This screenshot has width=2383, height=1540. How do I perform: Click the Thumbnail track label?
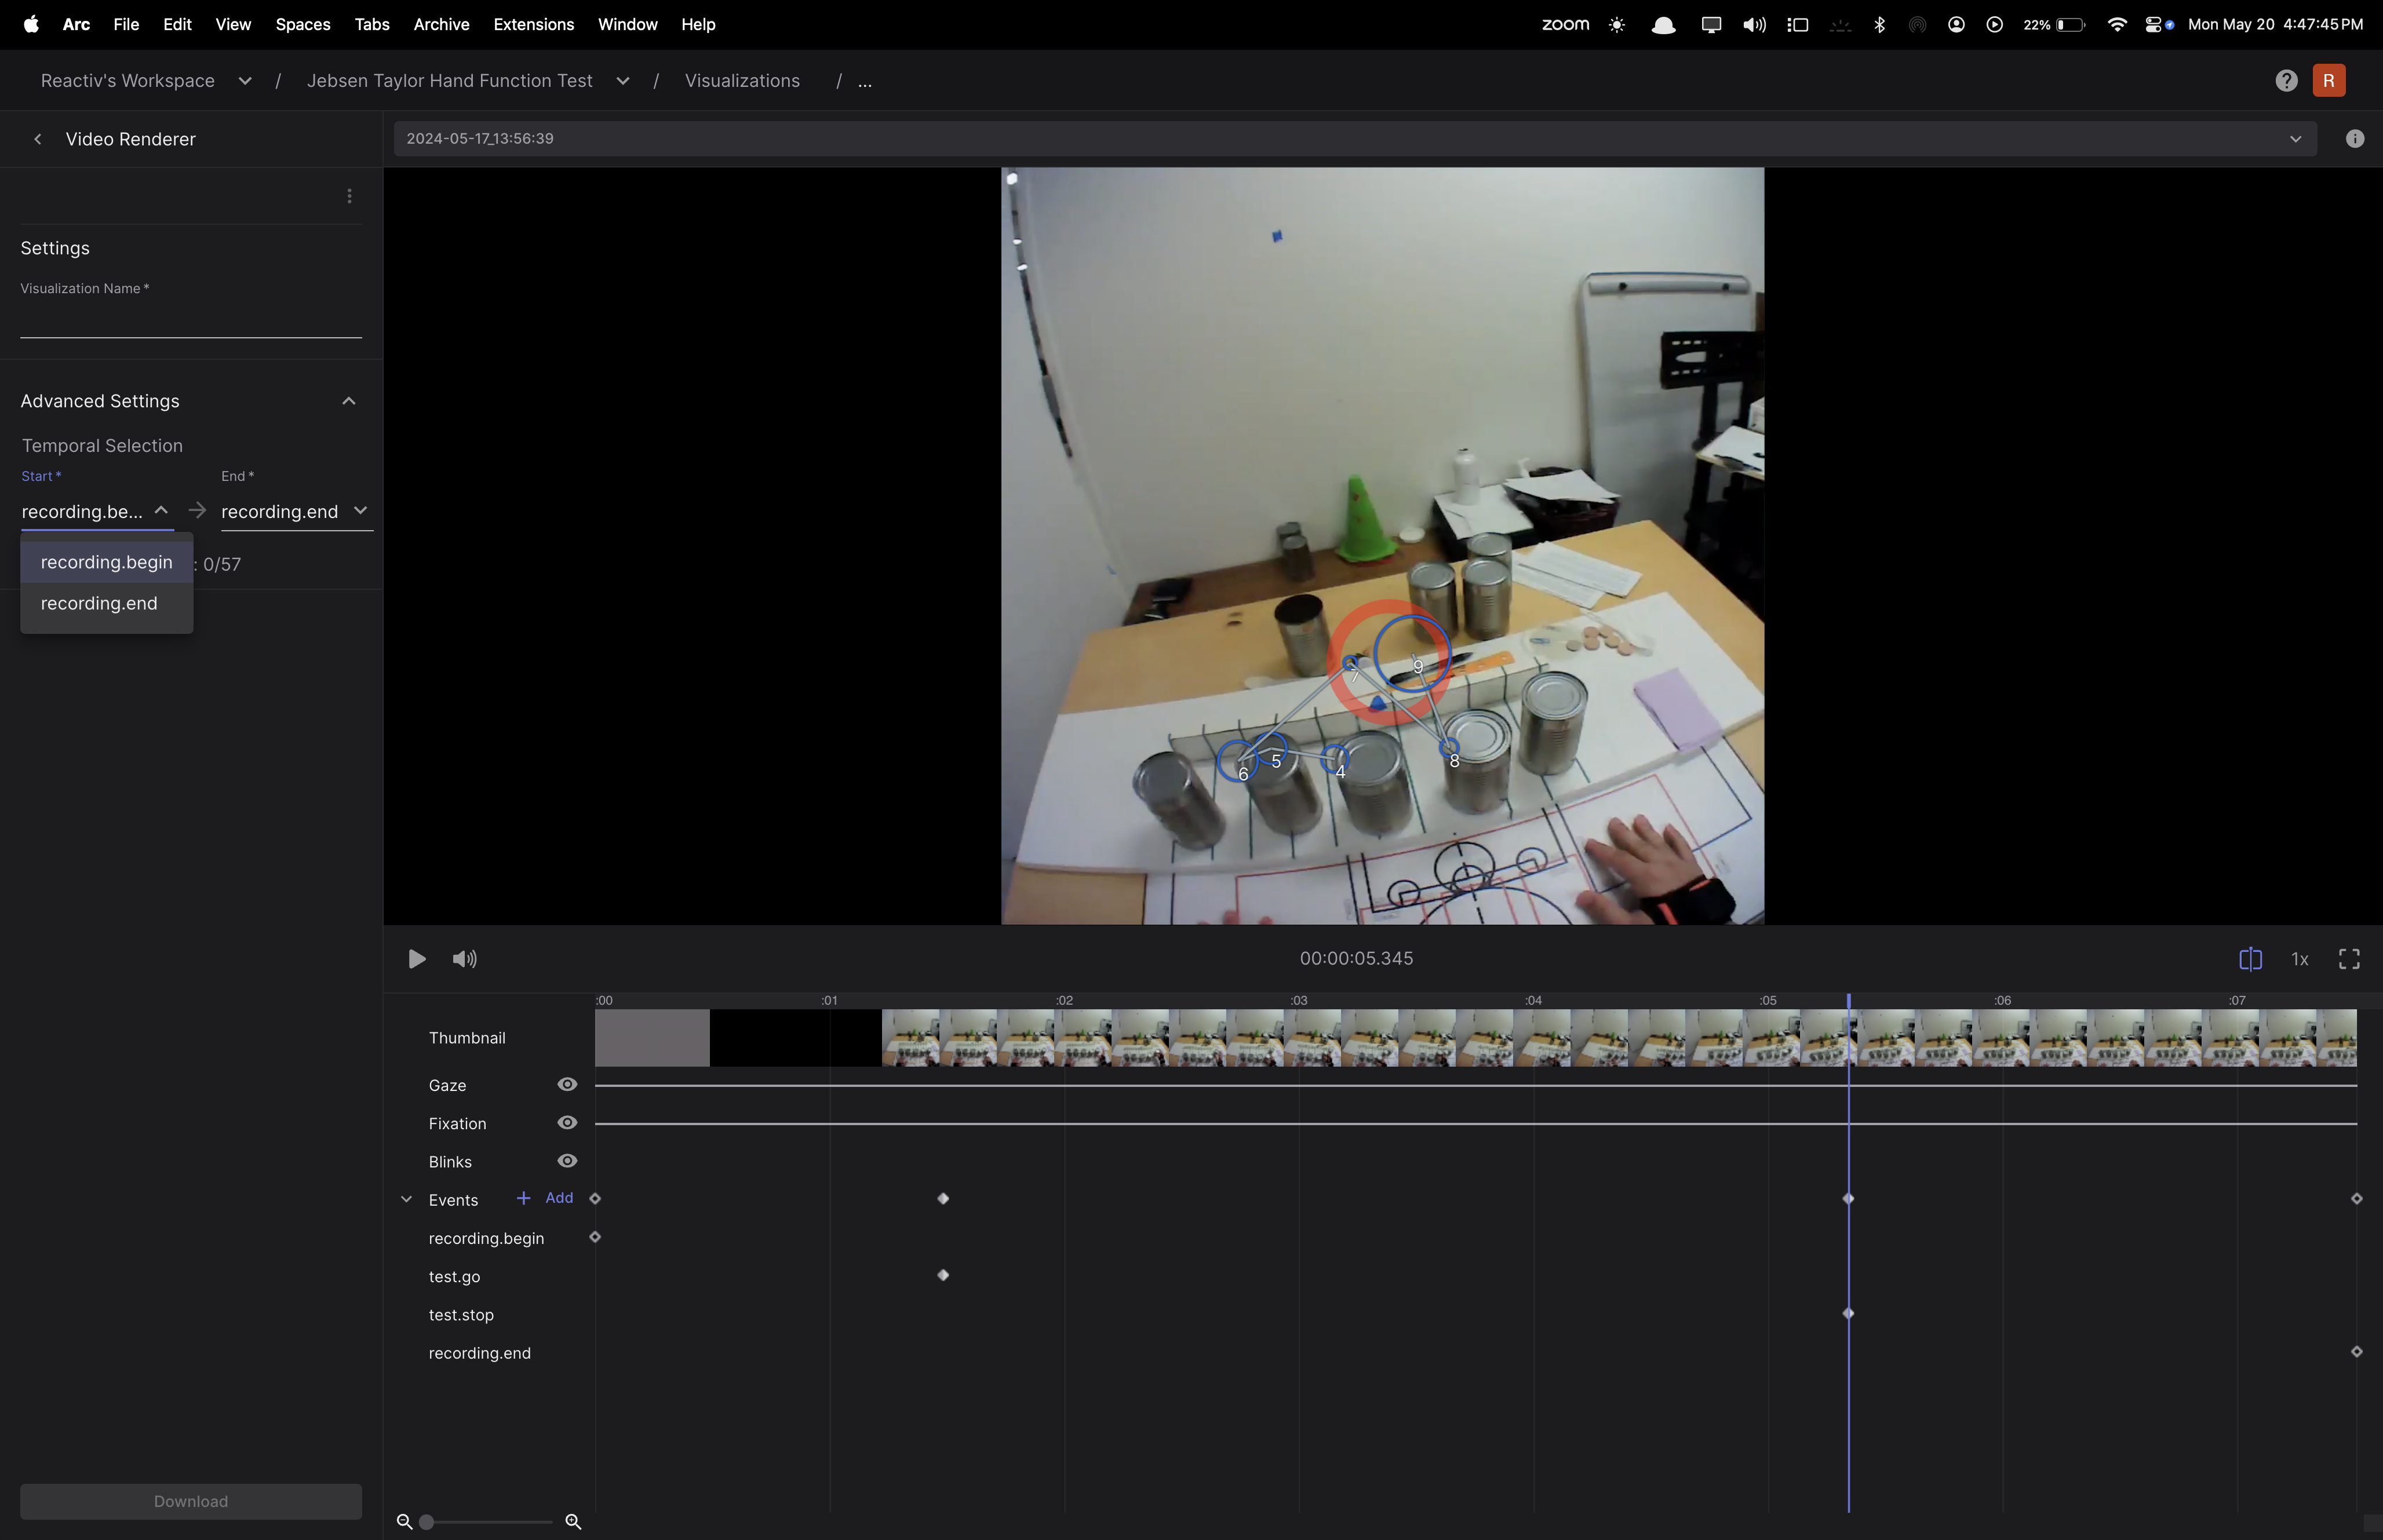(467, 1038)
